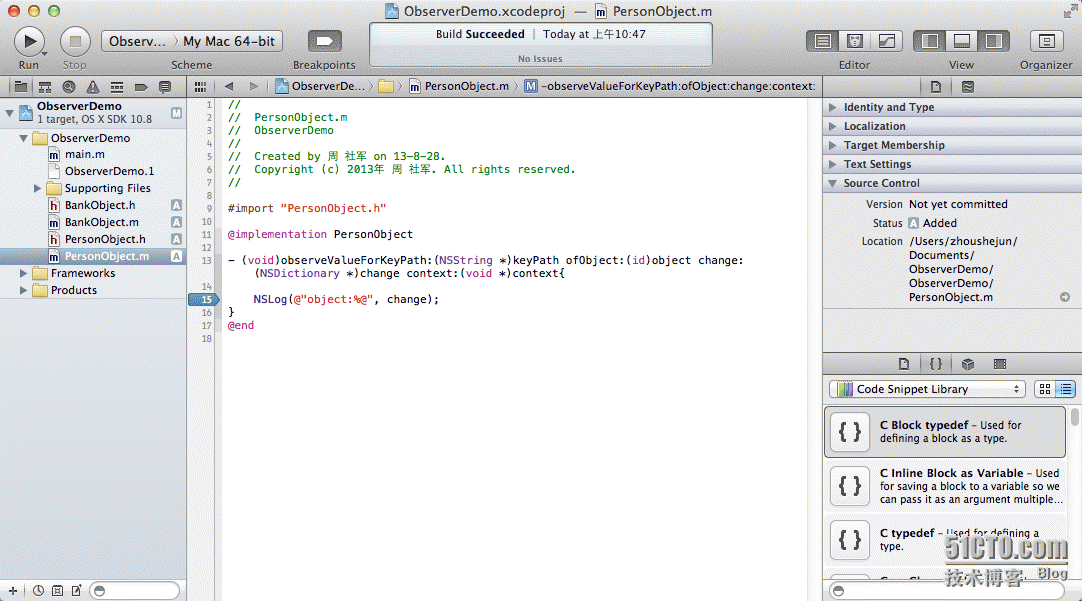1082x601 pixels.
Task: Select ObserverDemo.1 file
Action: tap(109, 171)
